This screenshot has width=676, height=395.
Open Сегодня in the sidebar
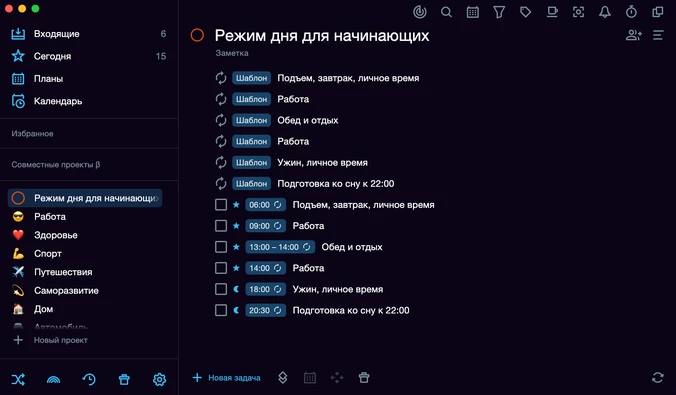(89, 56)
